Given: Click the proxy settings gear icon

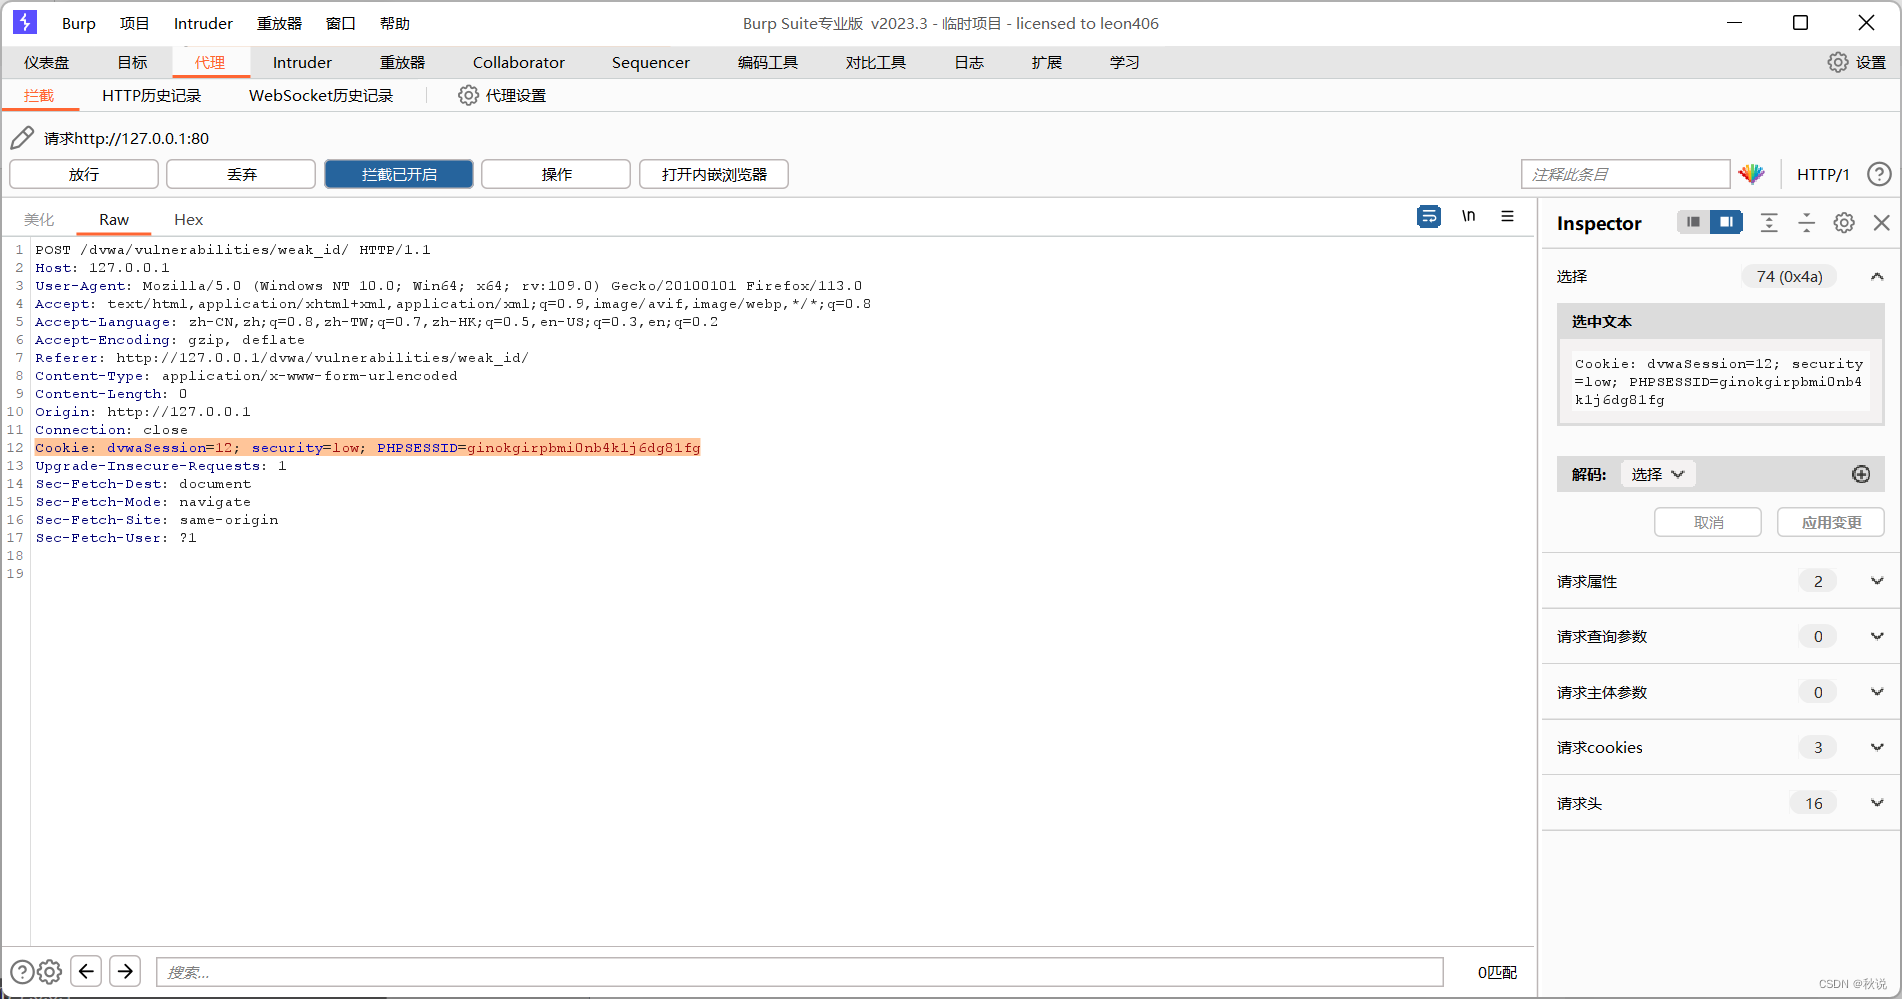Looking at the screenshot, I should [468, 95].
